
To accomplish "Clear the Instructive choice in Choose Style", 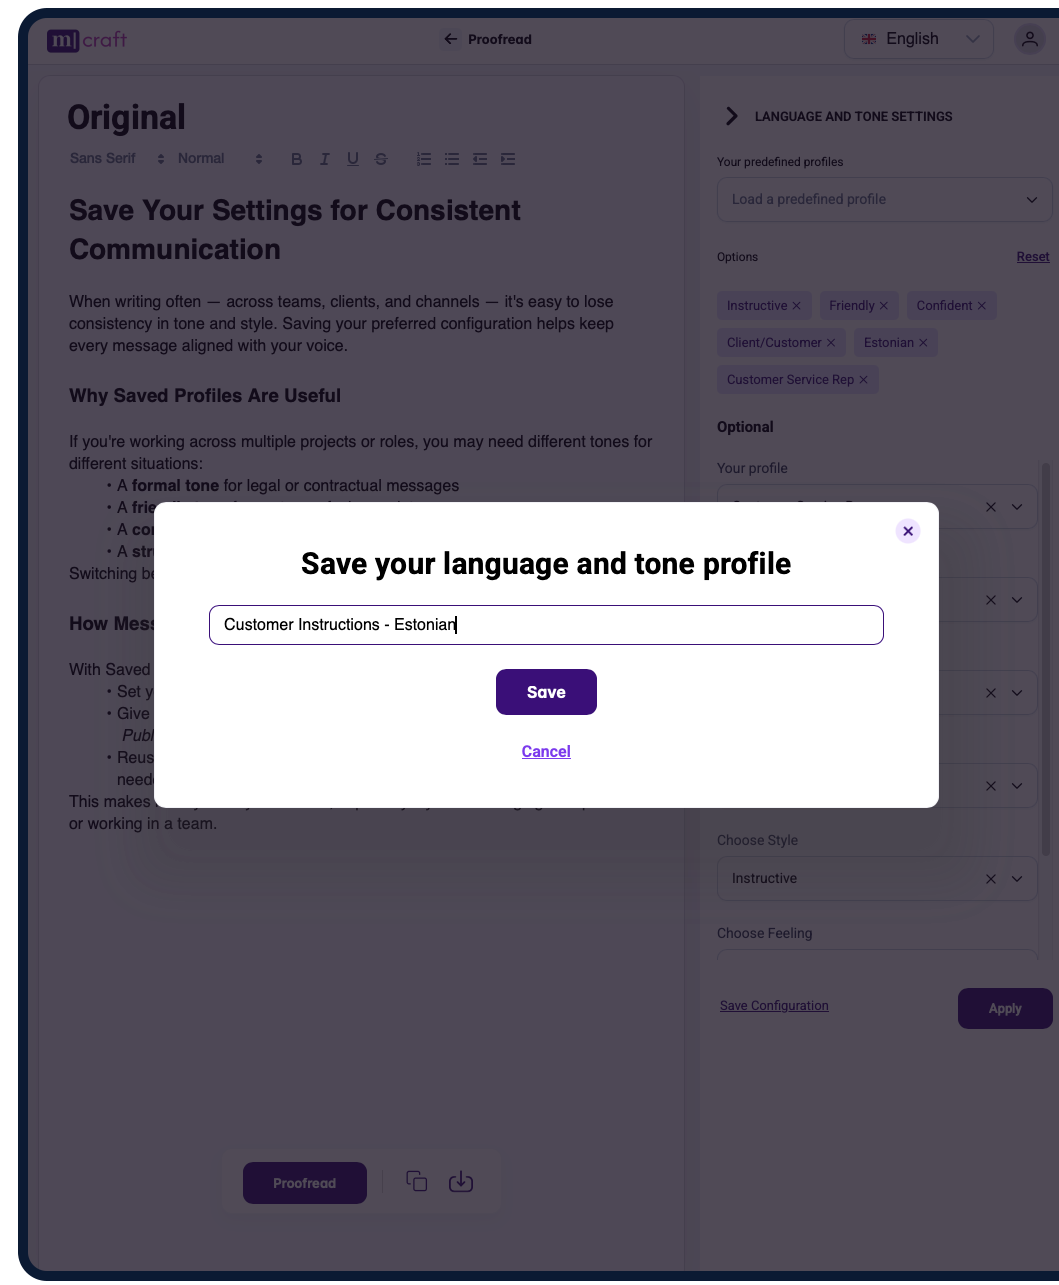I will click(990, 879).
